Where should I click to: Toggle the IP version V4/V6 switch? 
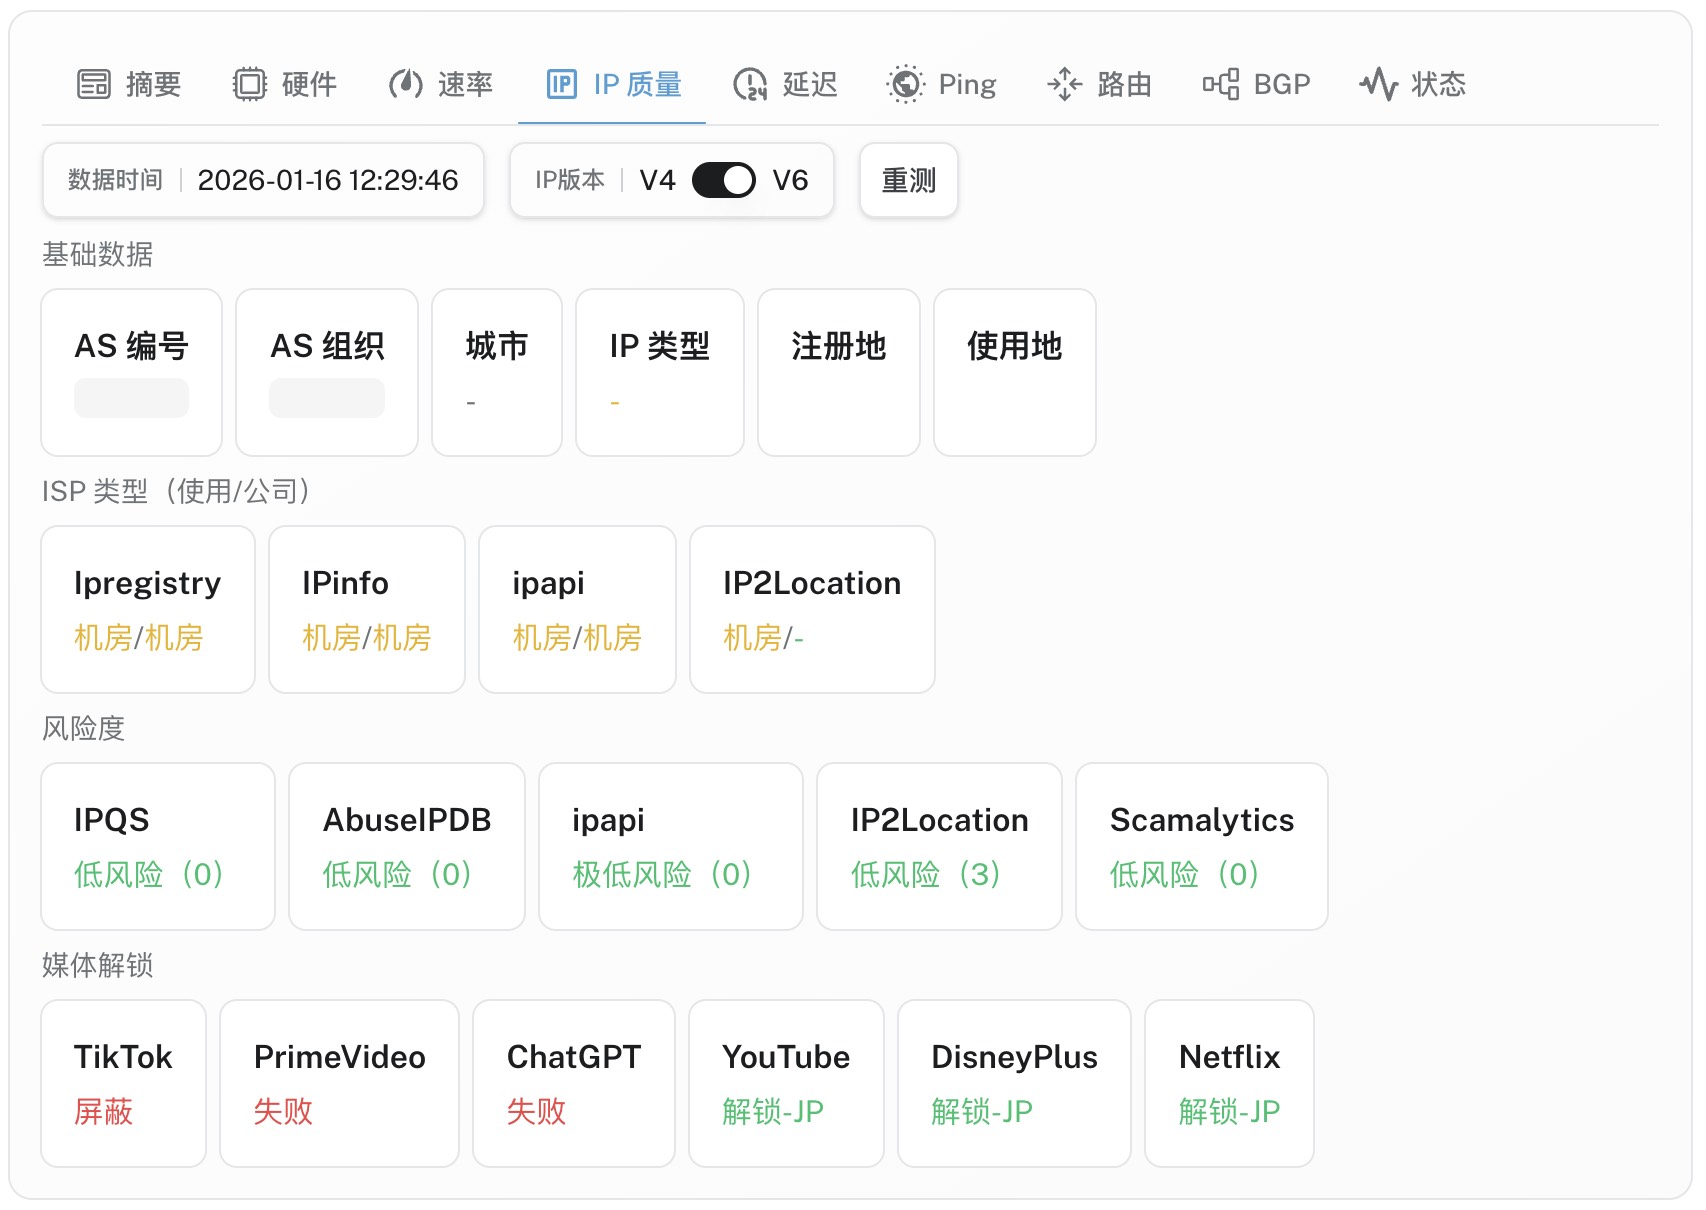pos(723,180)
